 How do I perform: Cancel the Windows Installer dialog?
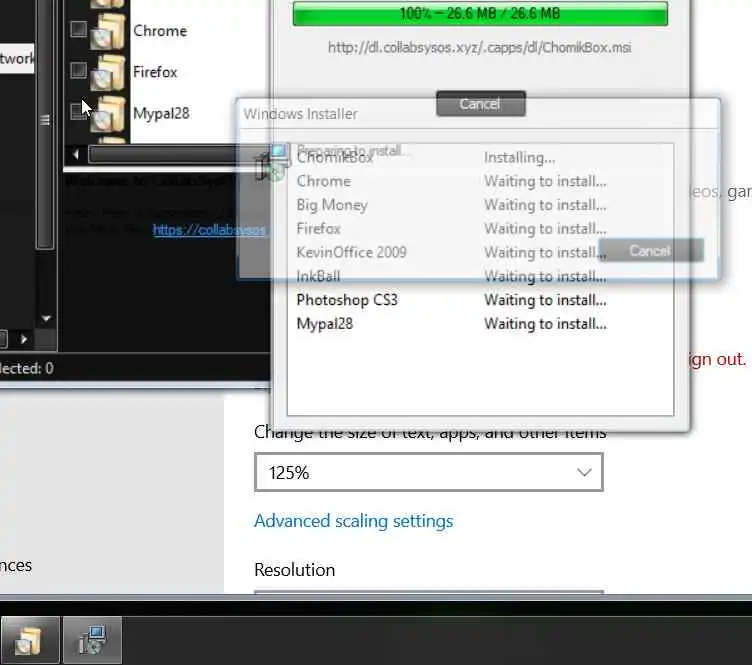tap(651, 250)
